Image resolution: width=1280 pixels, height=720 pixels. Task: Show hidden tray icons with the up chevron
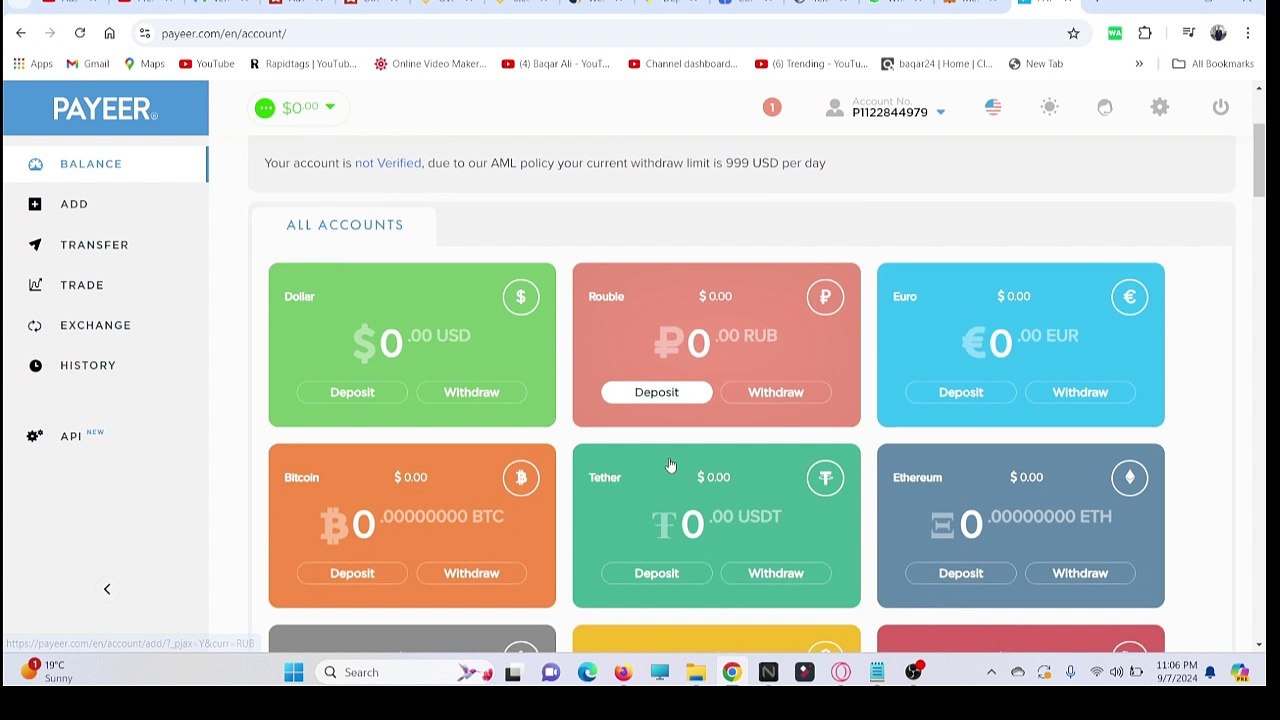[991, 672]
